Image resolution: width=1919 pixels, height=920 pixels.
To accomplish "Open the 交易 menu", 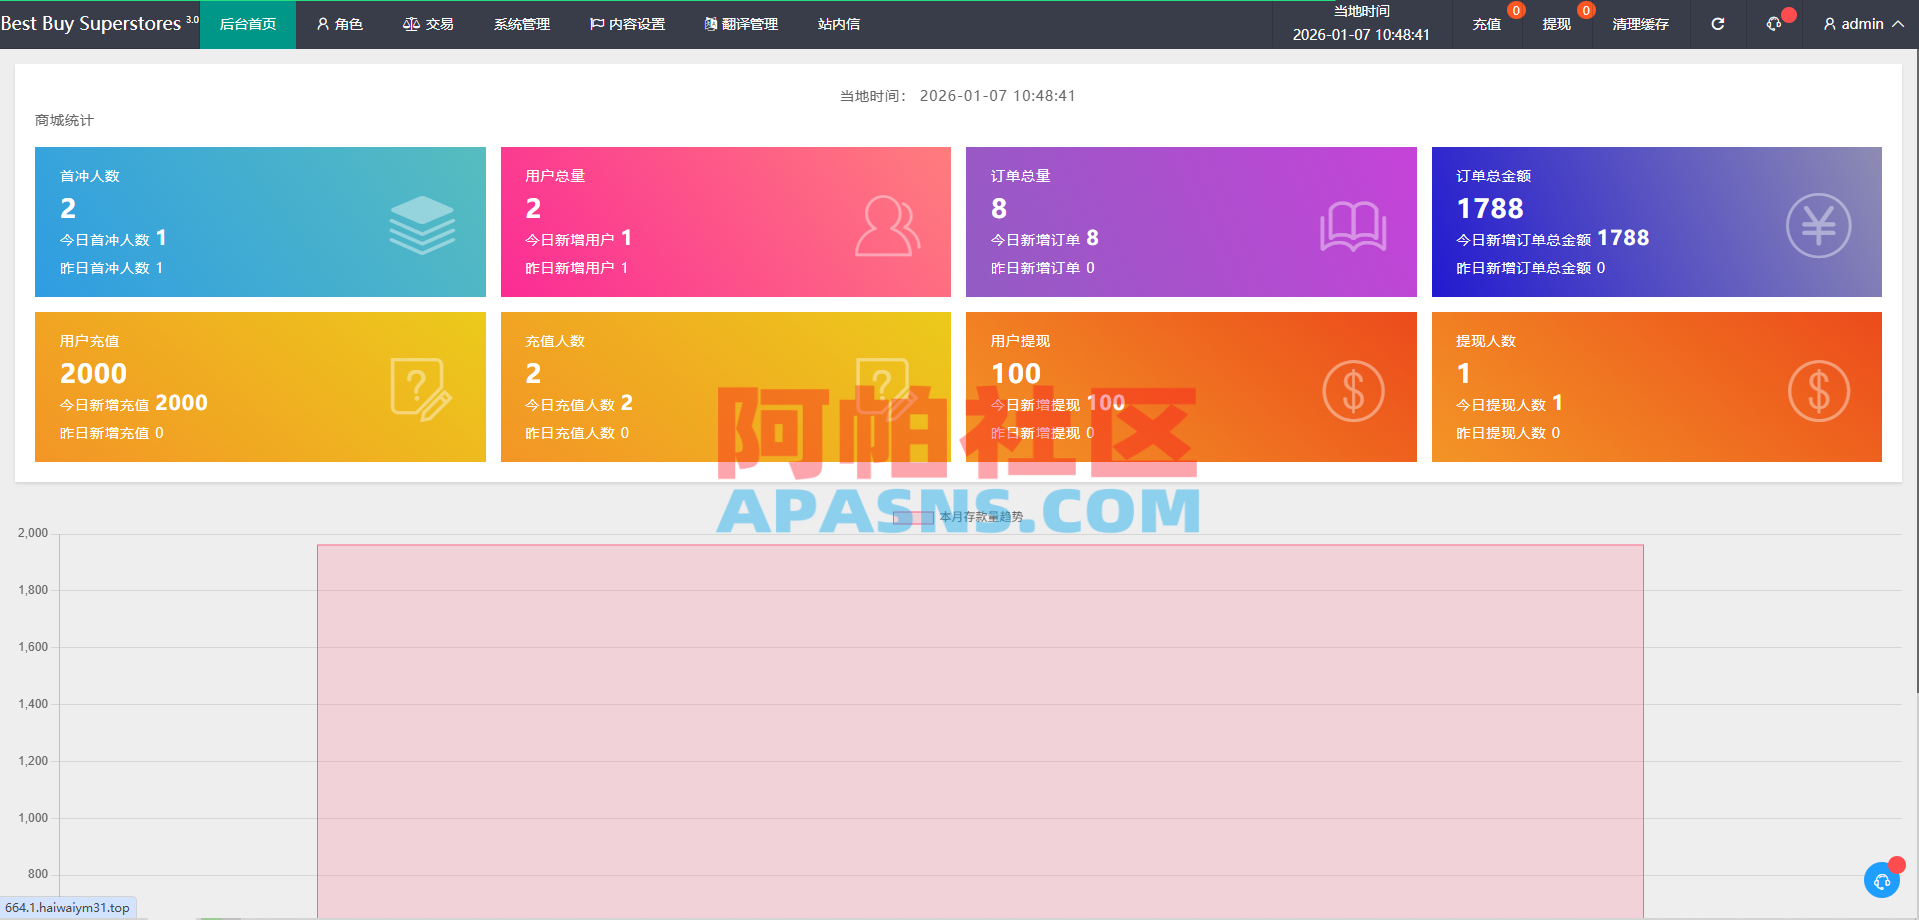I will click(428, 24).
